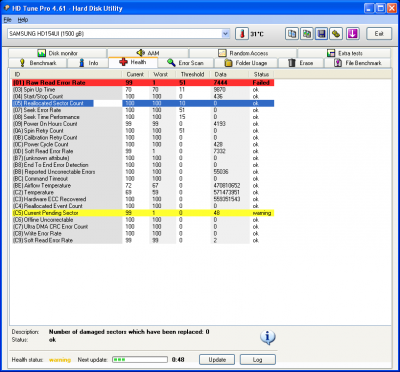Click the copy text to clipboard icon
Screen dimensions: 400x372
click(x=292, y=34)
